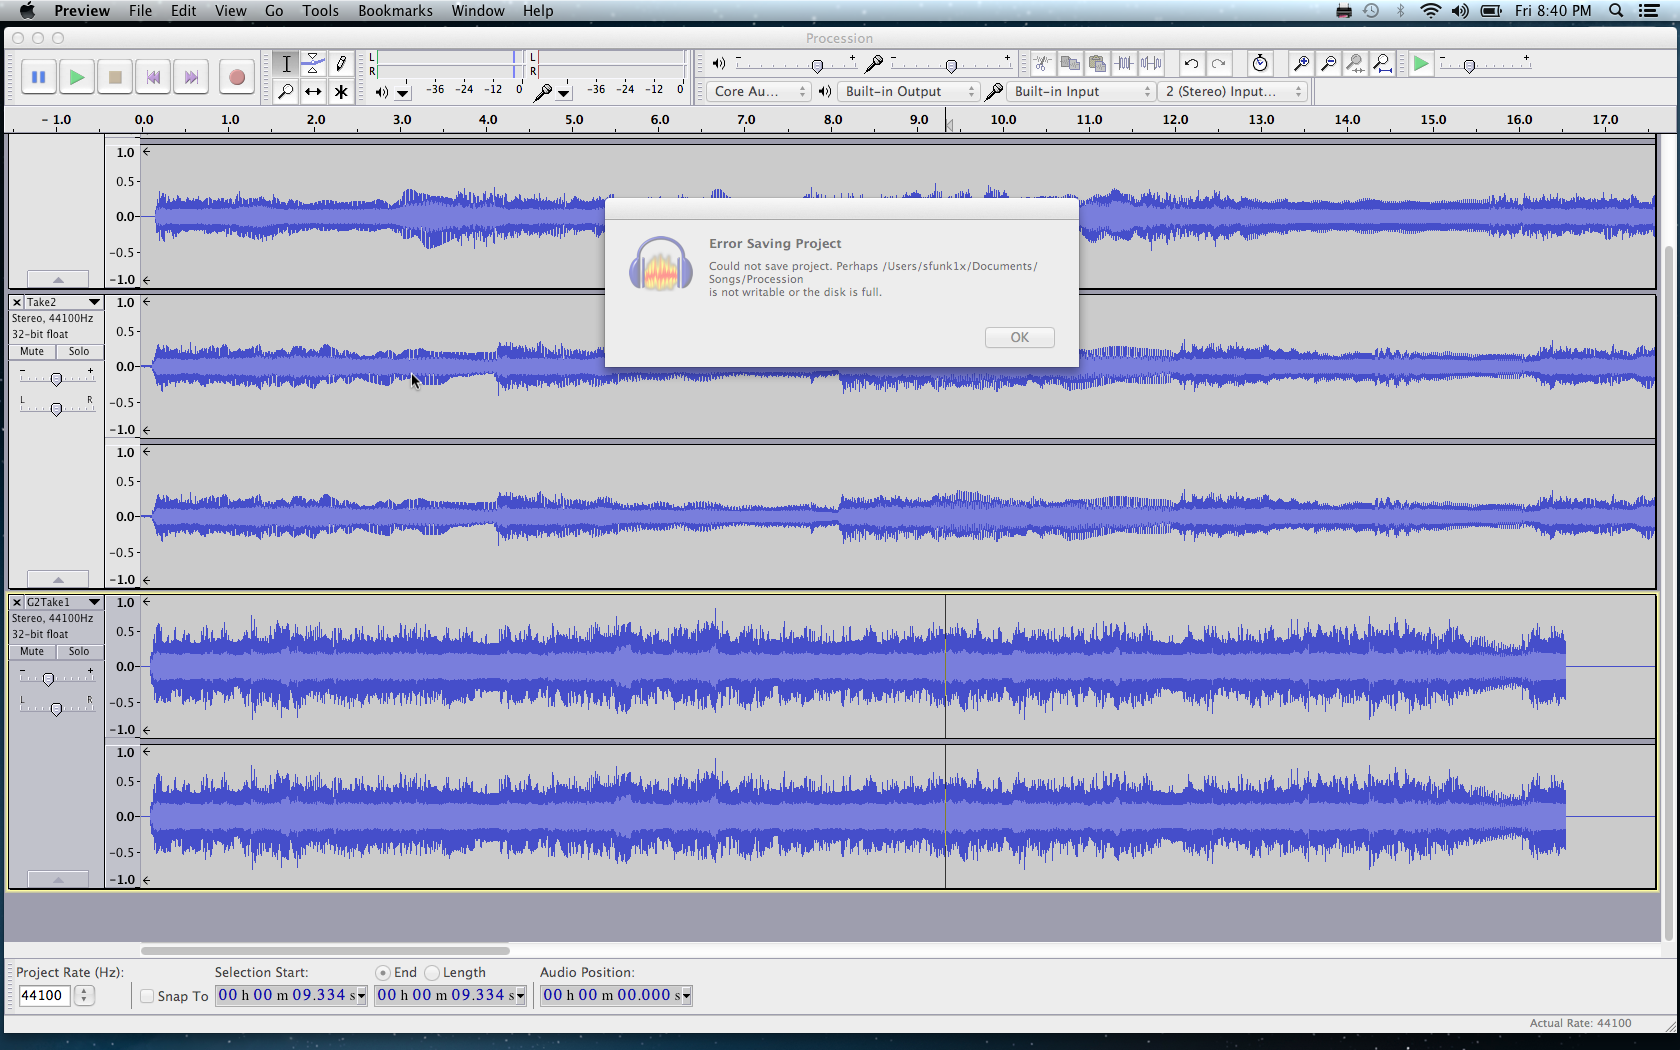Image resolution: width=1680 pixels, height=1050 pixels.
Task: Click the Redo arrow icon
Action: (1218, 64)
